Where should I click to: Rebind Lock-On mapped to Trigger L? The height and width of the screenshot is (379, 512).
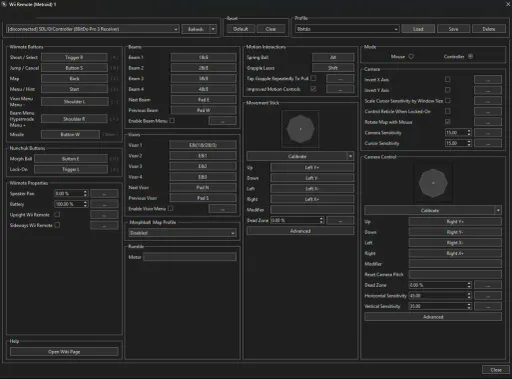coord(71,169)
